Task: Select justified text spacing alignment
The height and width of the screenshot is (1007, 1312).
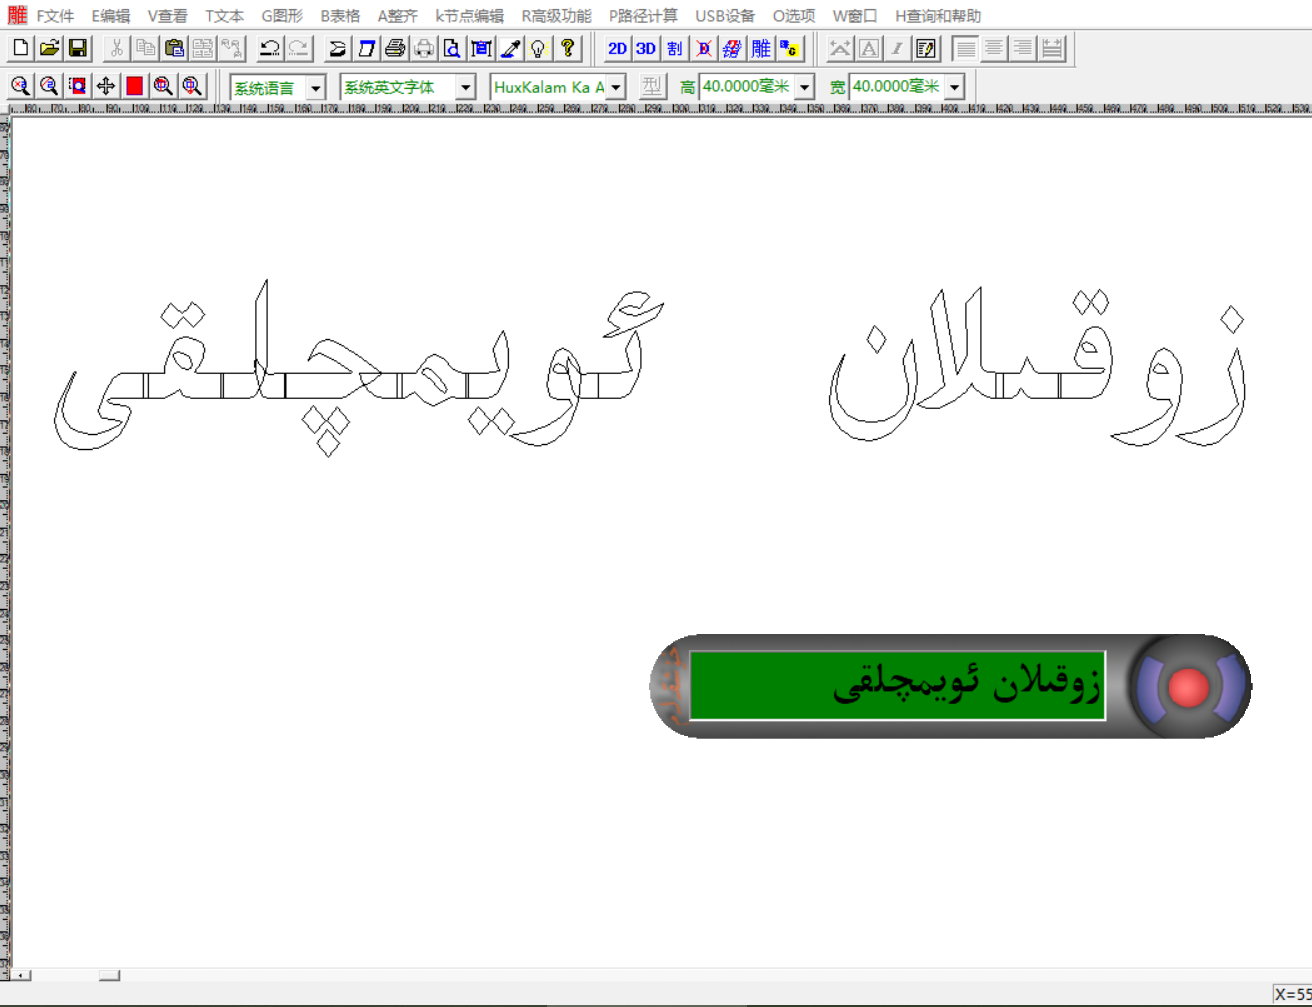Action: [1052, 48]
